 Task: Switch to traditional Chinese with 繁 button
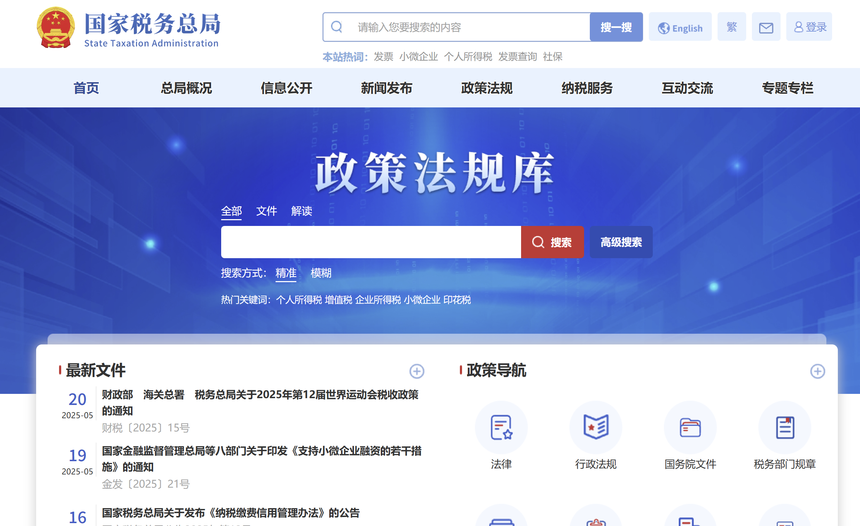click(732, 27)
